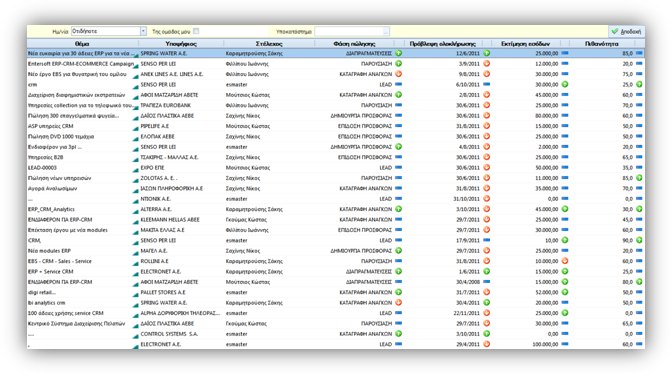
Task: Click the green phase icon beside date 4/8/2011
Action: coord(398,146)
